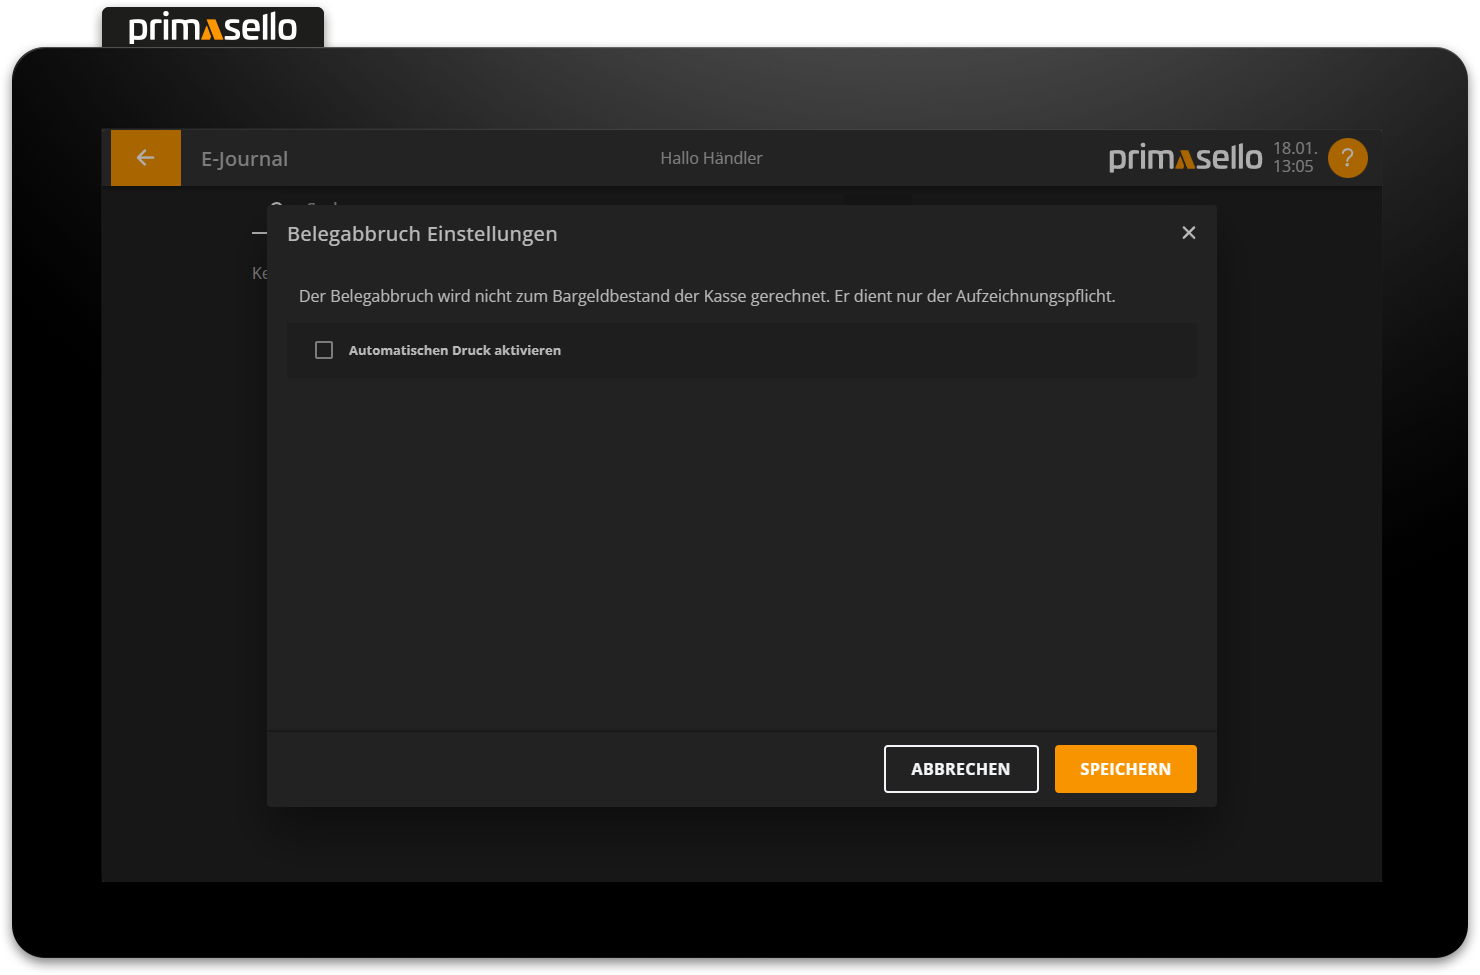Click the back navigation button on orange background
The image size is (1480, 975).
click(x=145, y=157)
